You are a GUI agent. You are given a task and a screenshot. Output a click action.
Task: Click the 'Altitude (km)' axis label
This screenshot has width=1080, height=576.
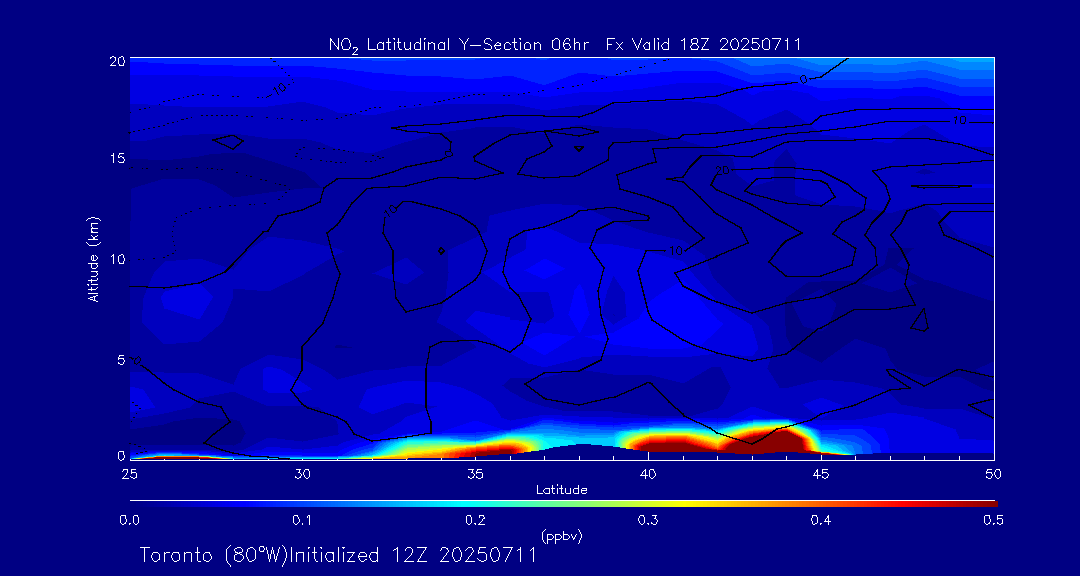(94, 258)
